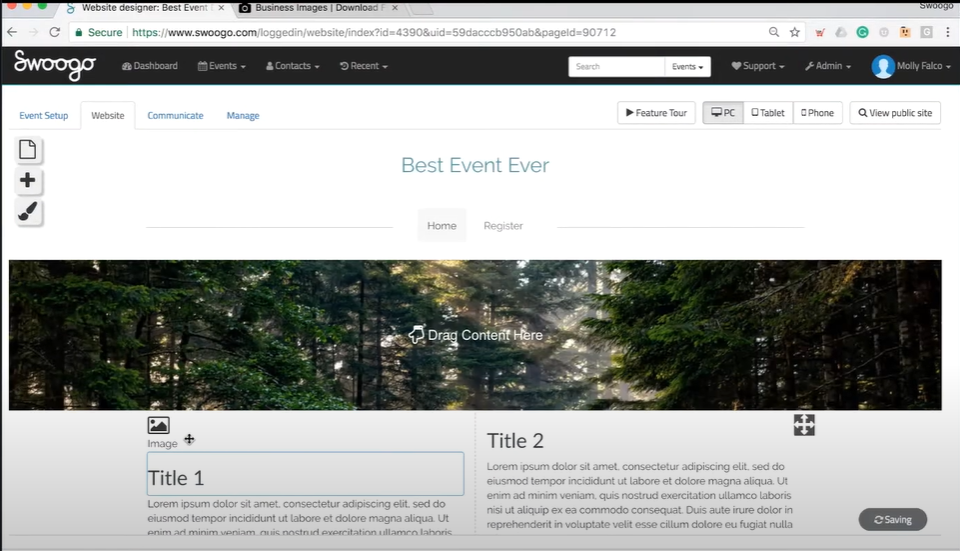Switch preview to PC view
Viewport: 960px width, 551px height.
(x=723, y=113)
